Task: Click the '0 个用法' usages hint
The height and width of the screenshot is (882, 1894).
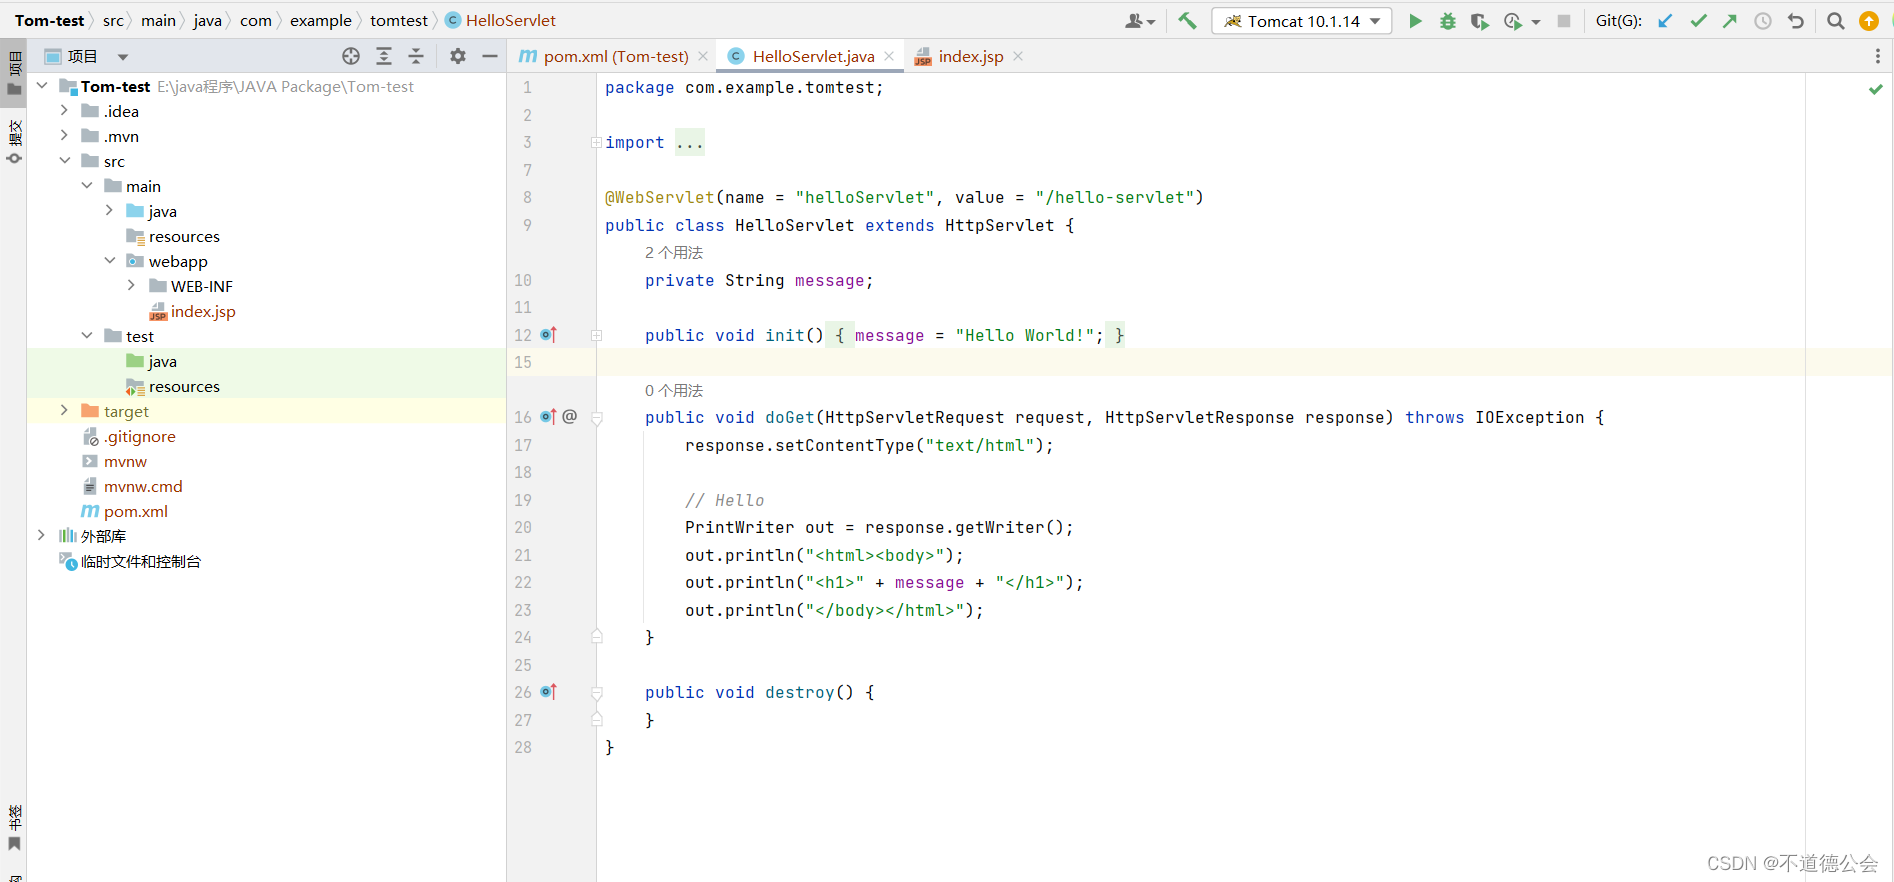Action: pos(674,391)
